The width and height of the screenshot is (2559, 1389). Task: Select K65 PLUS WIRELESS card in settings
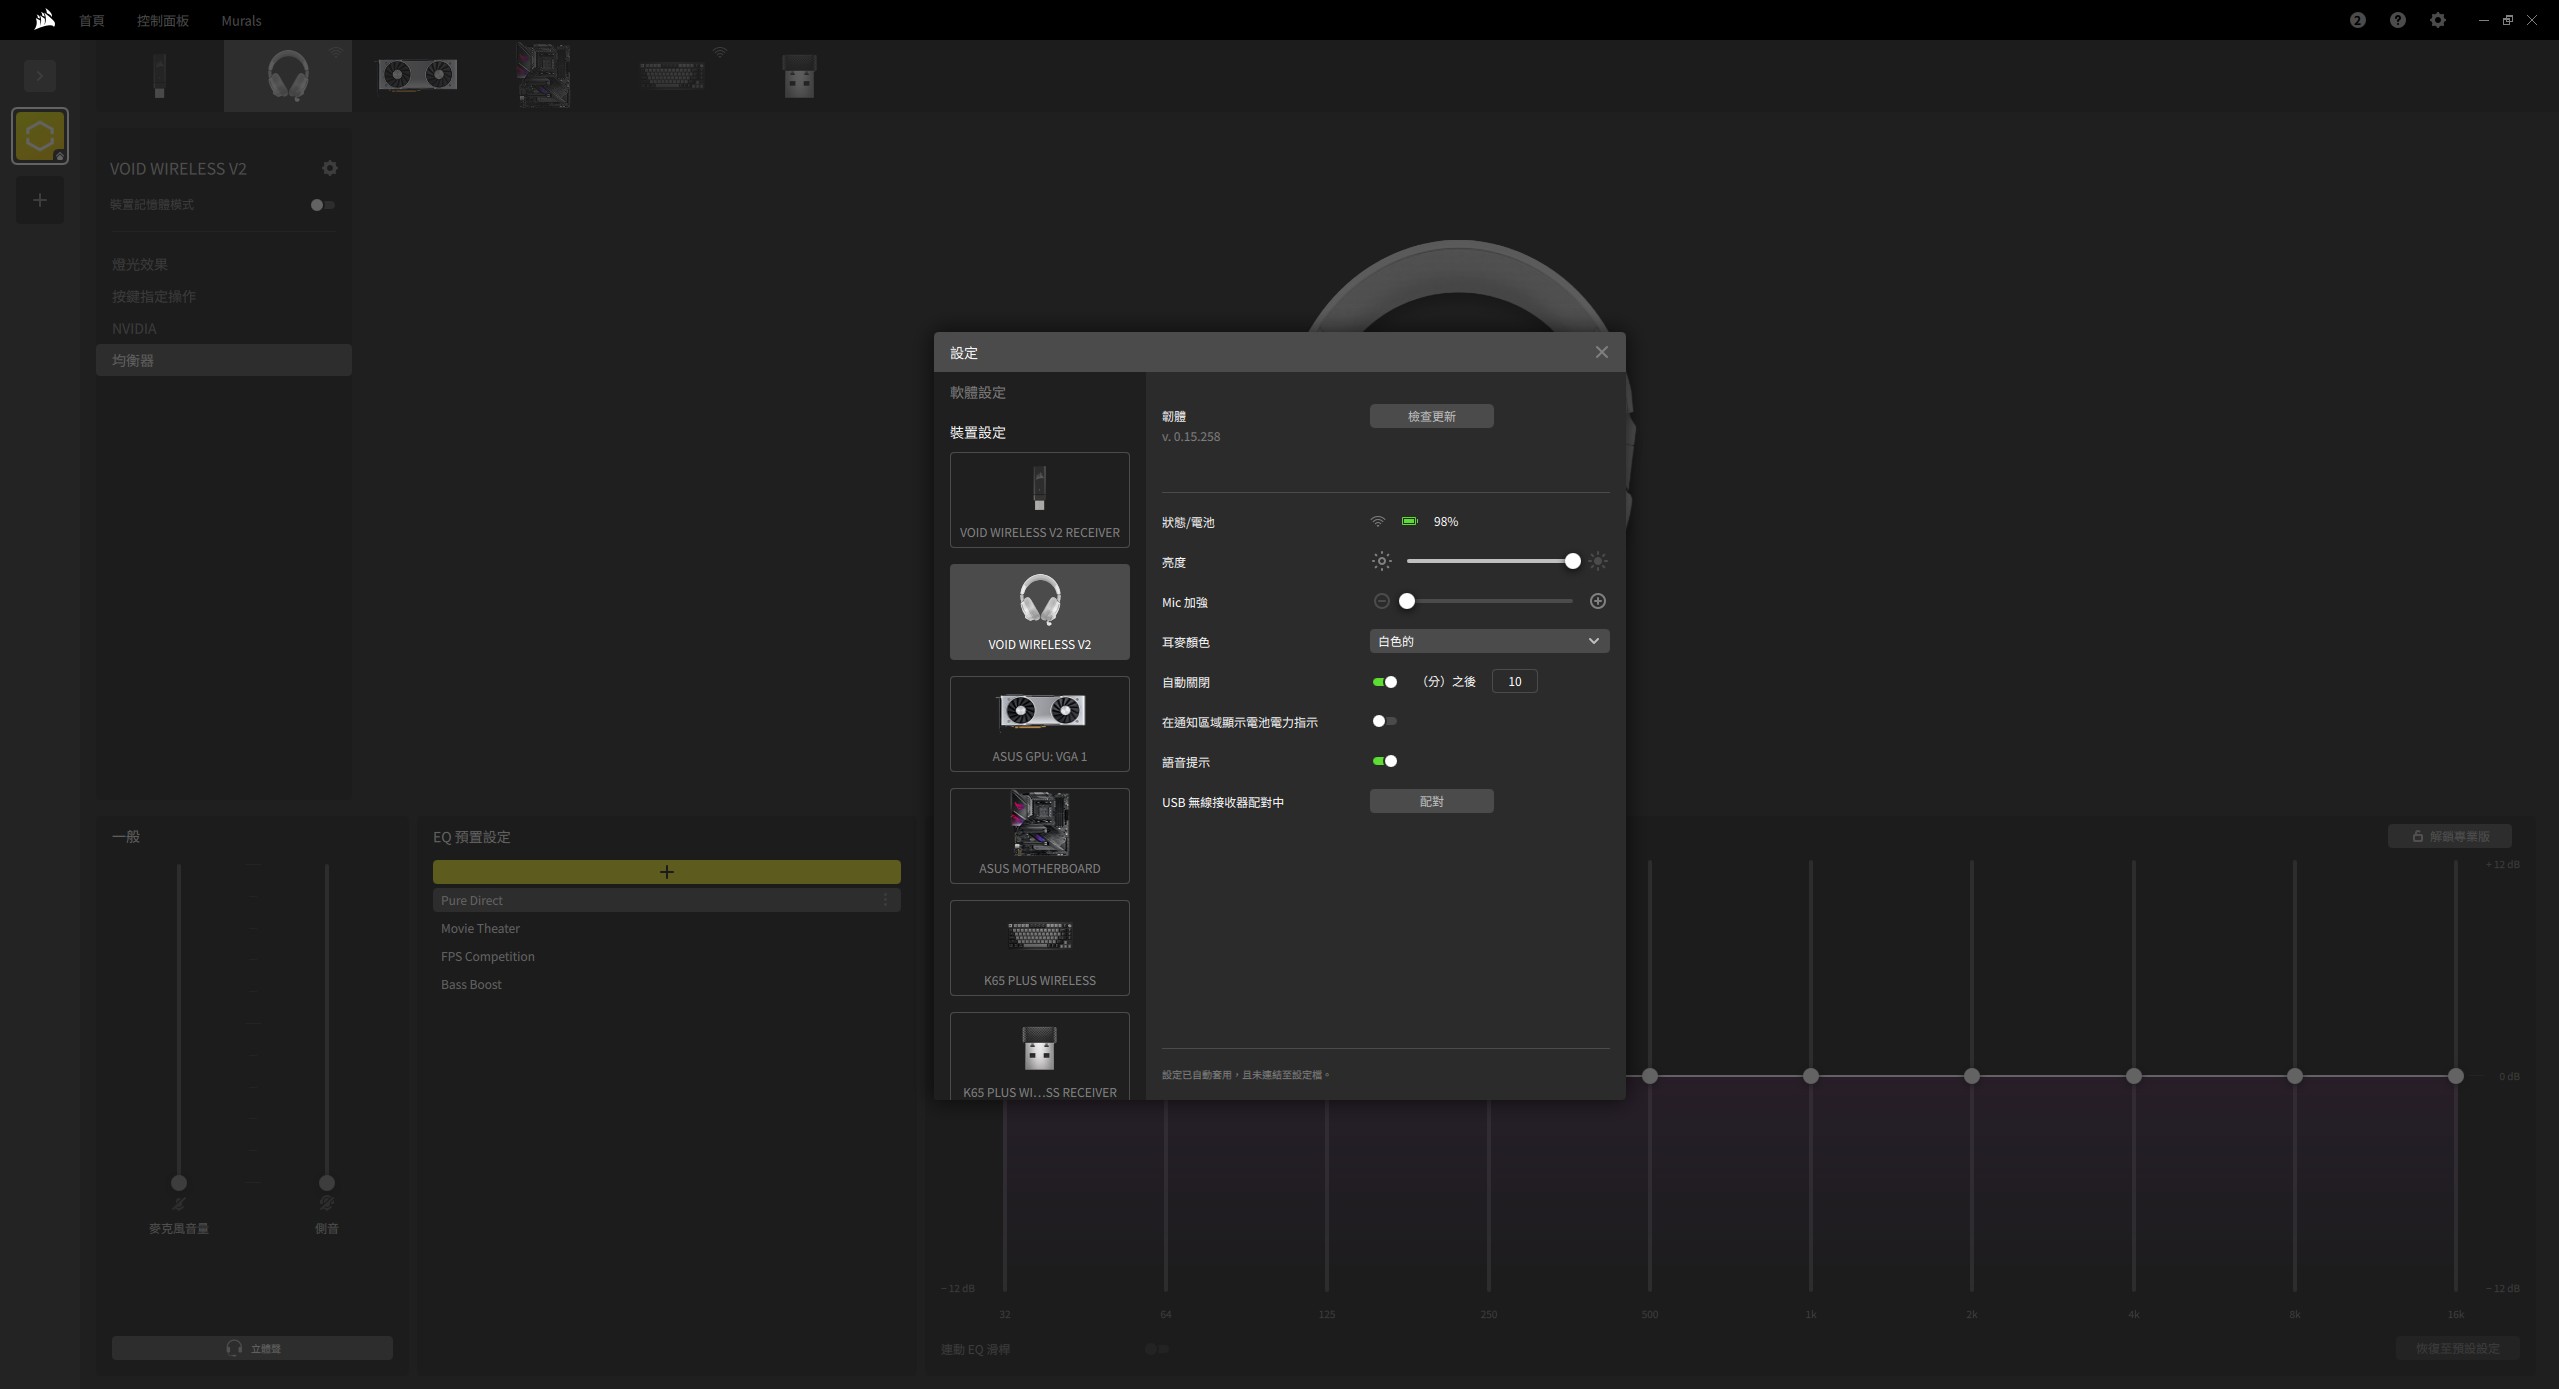1039,948
